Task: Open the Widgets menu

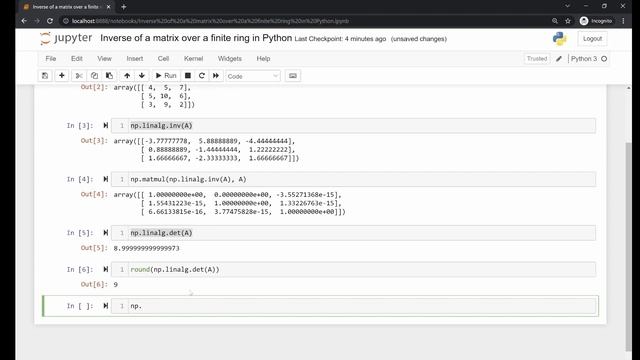Action: point(230,59)
